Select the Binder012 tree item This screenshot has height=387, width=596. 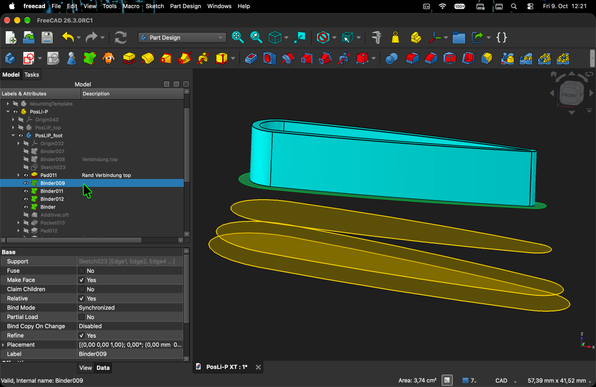(x=52, y=199)
